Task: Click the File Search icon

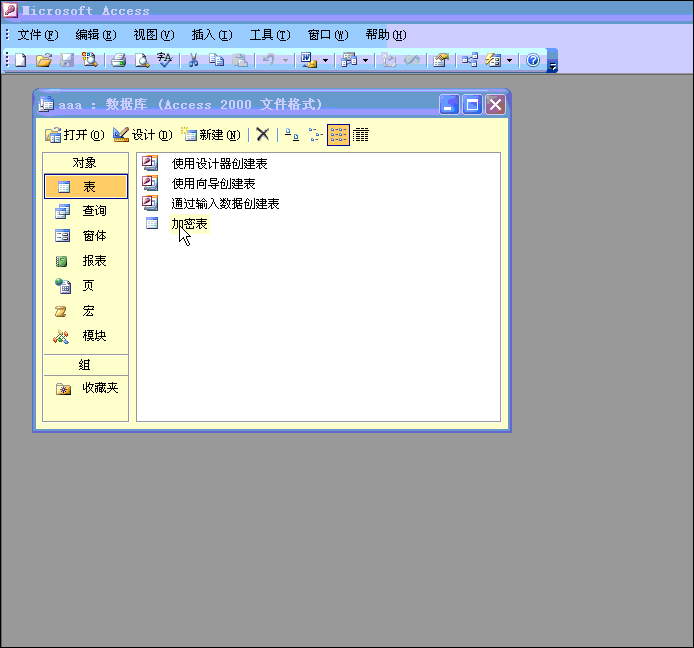Action: (x=89, y=60)
